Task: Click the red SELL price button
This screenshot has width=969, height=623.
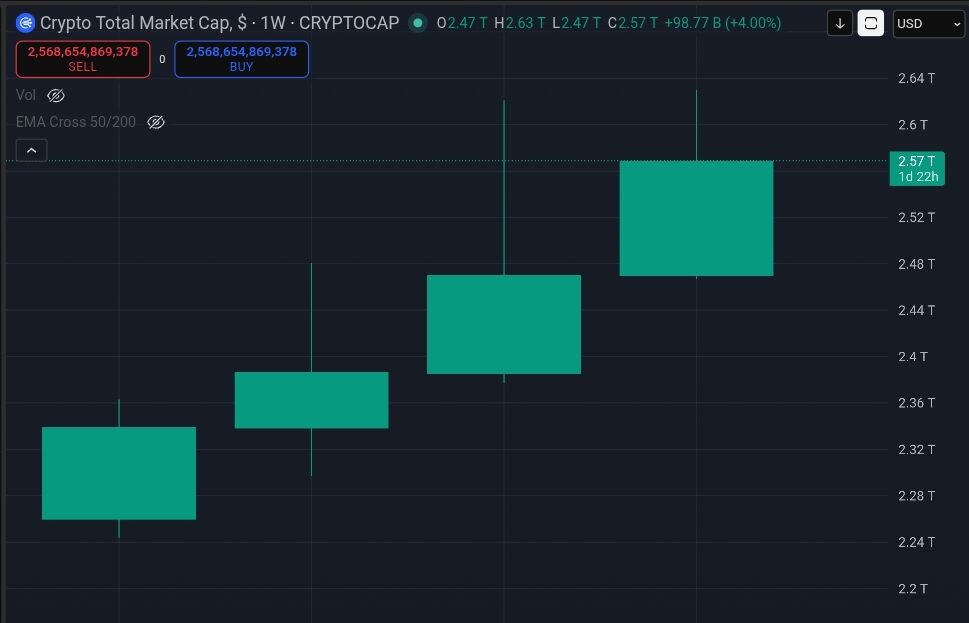Action: pos(83,59)
